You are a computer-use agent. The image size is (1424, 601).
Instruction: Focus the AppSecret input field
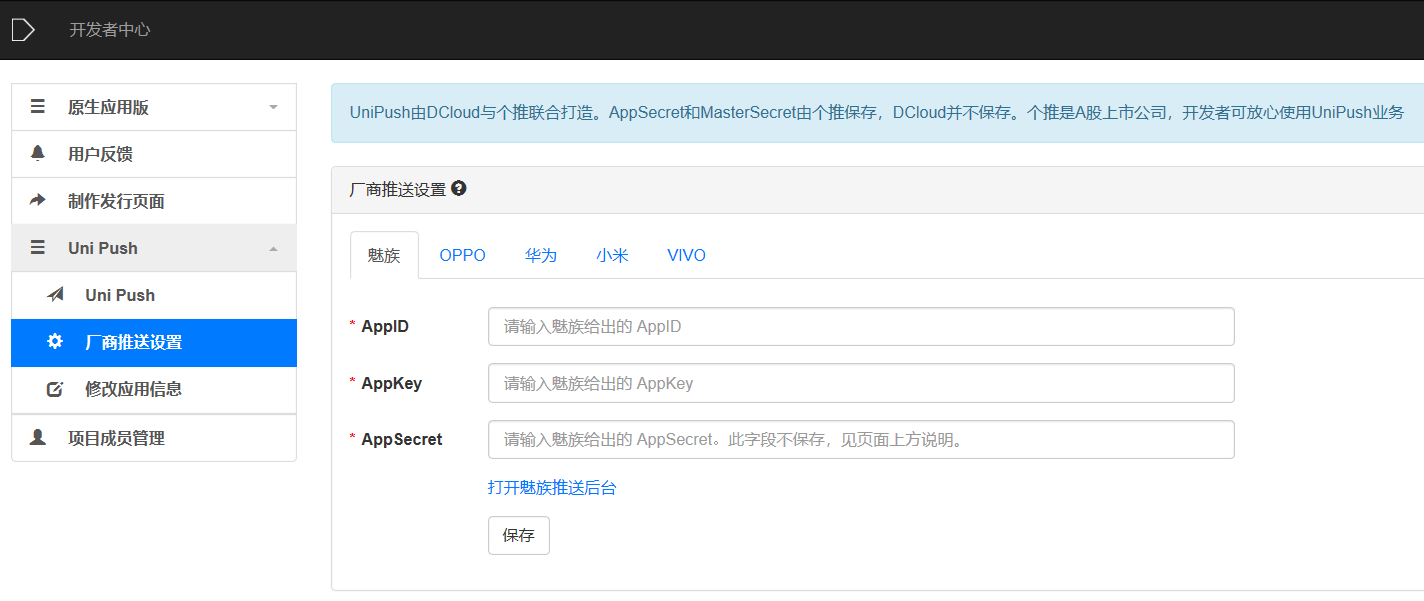tap(861, 439)
